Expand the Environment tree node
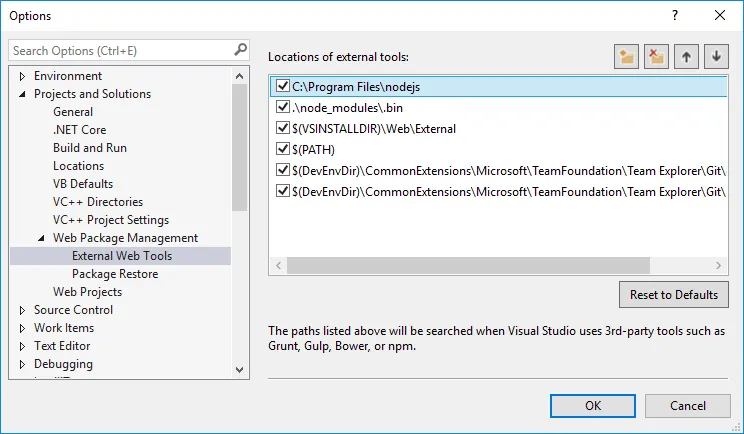Viewport: 744px width, 434px height. [x=23, y=76]
